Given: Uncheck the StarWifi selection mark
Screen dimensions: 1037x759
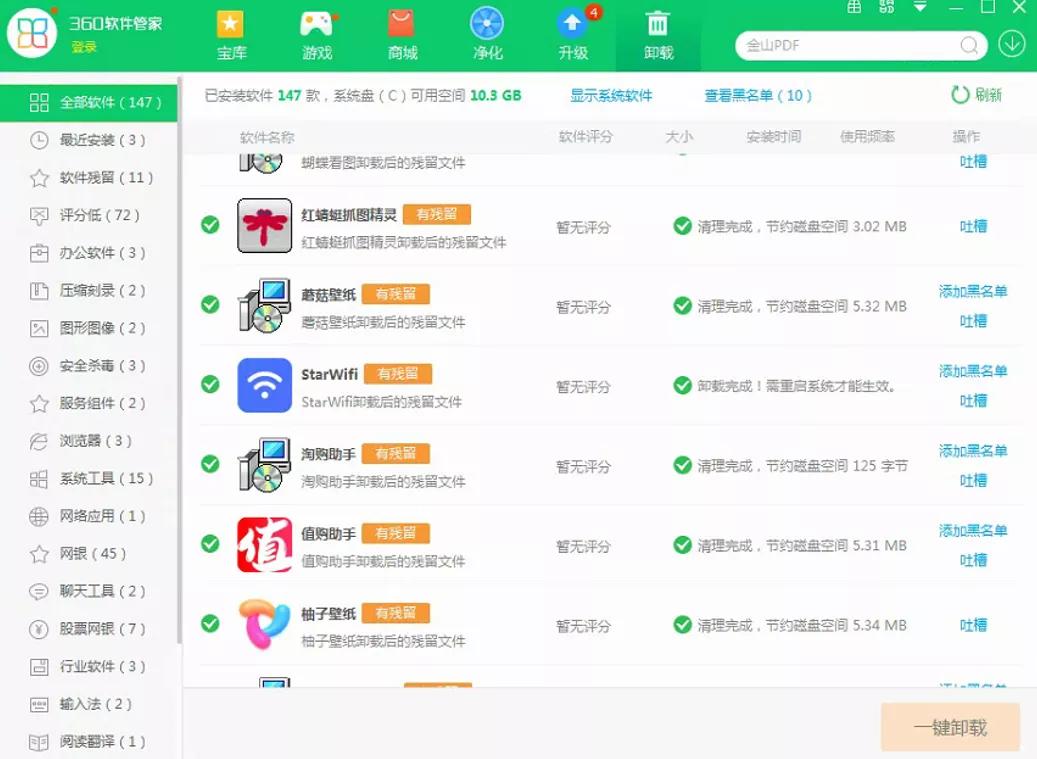Looking at the screenshot, I should (x=210, y=386).
